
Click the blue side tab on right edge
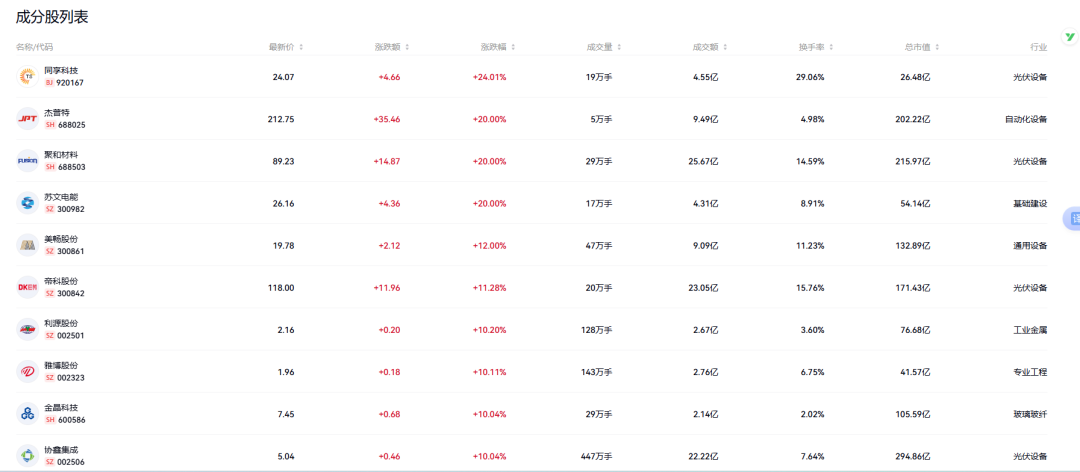[1075, 218]
